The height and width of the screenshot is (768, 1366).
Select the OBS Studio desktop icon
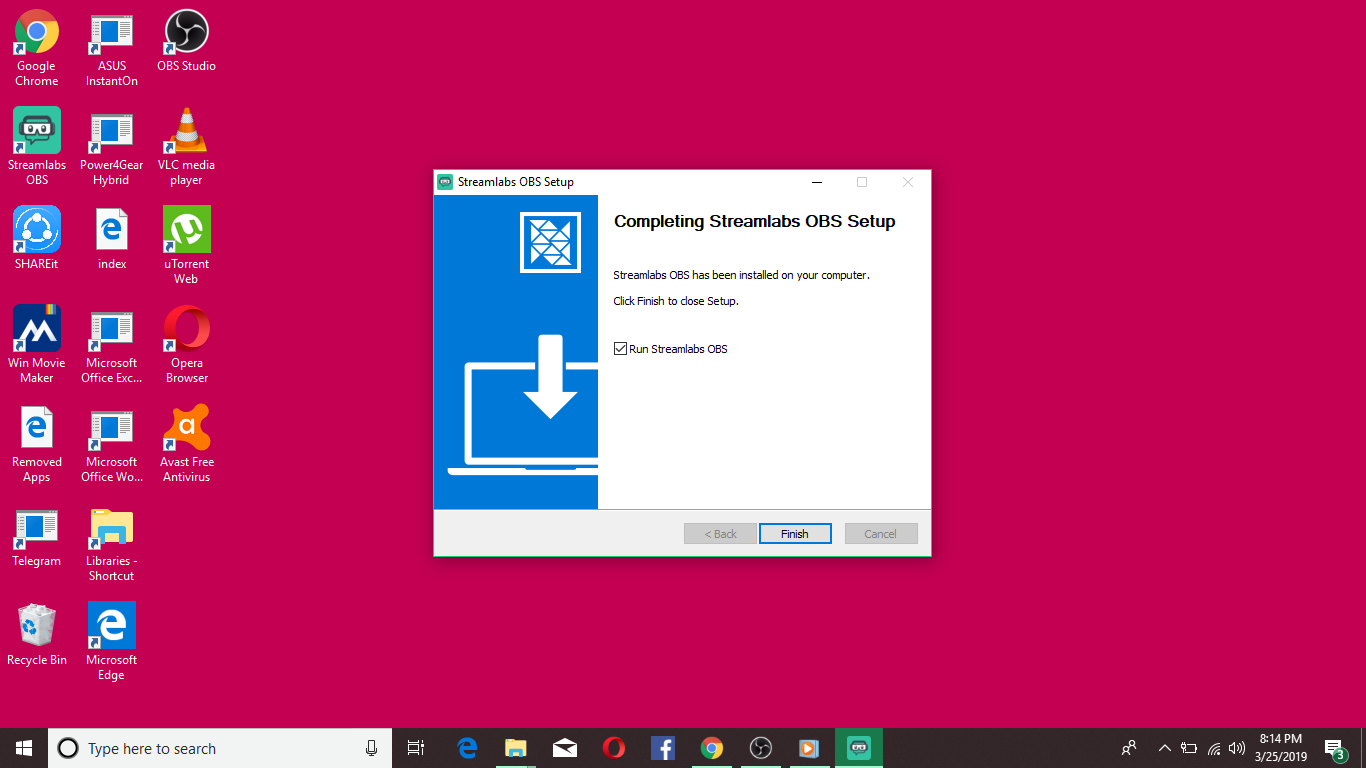pyautogui.click(x=186, y=41)
